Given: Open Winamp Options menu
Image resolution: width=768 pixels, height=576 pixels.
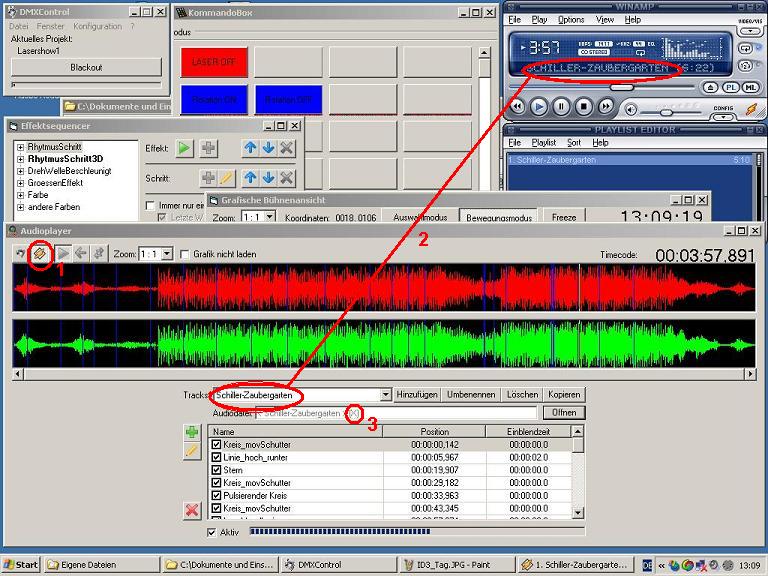Looking at the screenshot, I should coord(571,20).
